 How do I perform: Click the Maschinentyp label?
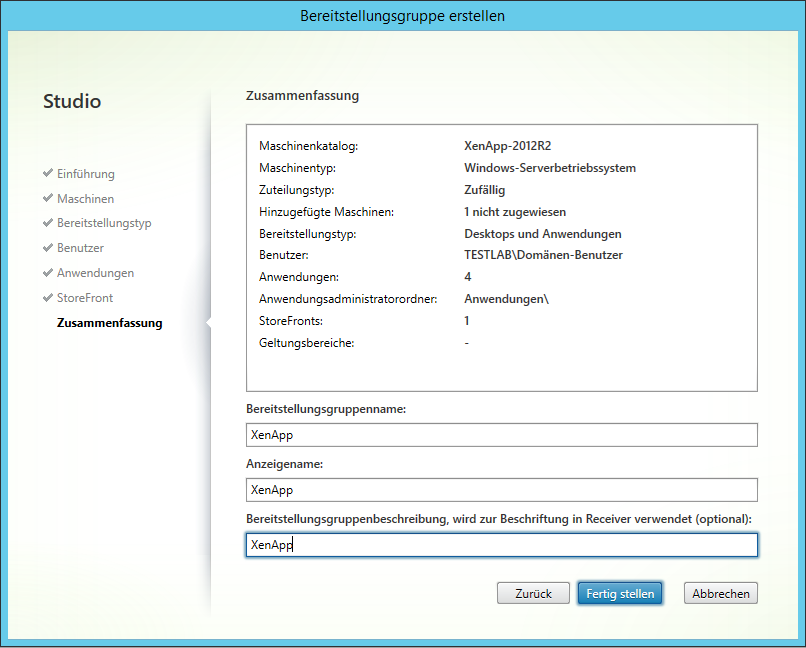click(297, 168)
